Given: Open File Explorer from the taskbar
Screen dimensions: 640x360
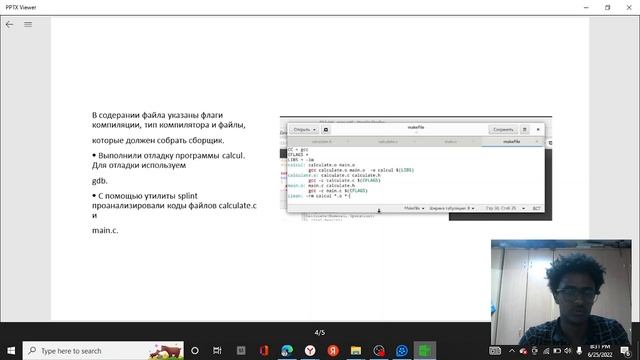Looking at the screenshot, I should click(356, 351).
